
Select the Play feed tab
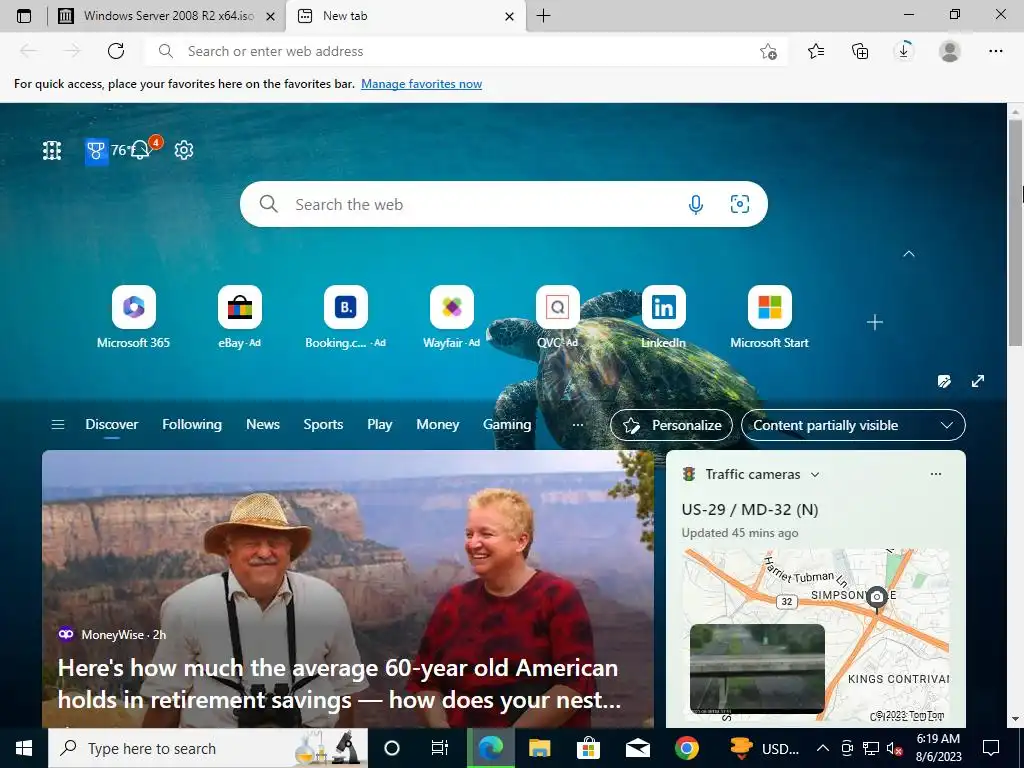(379, 424)
